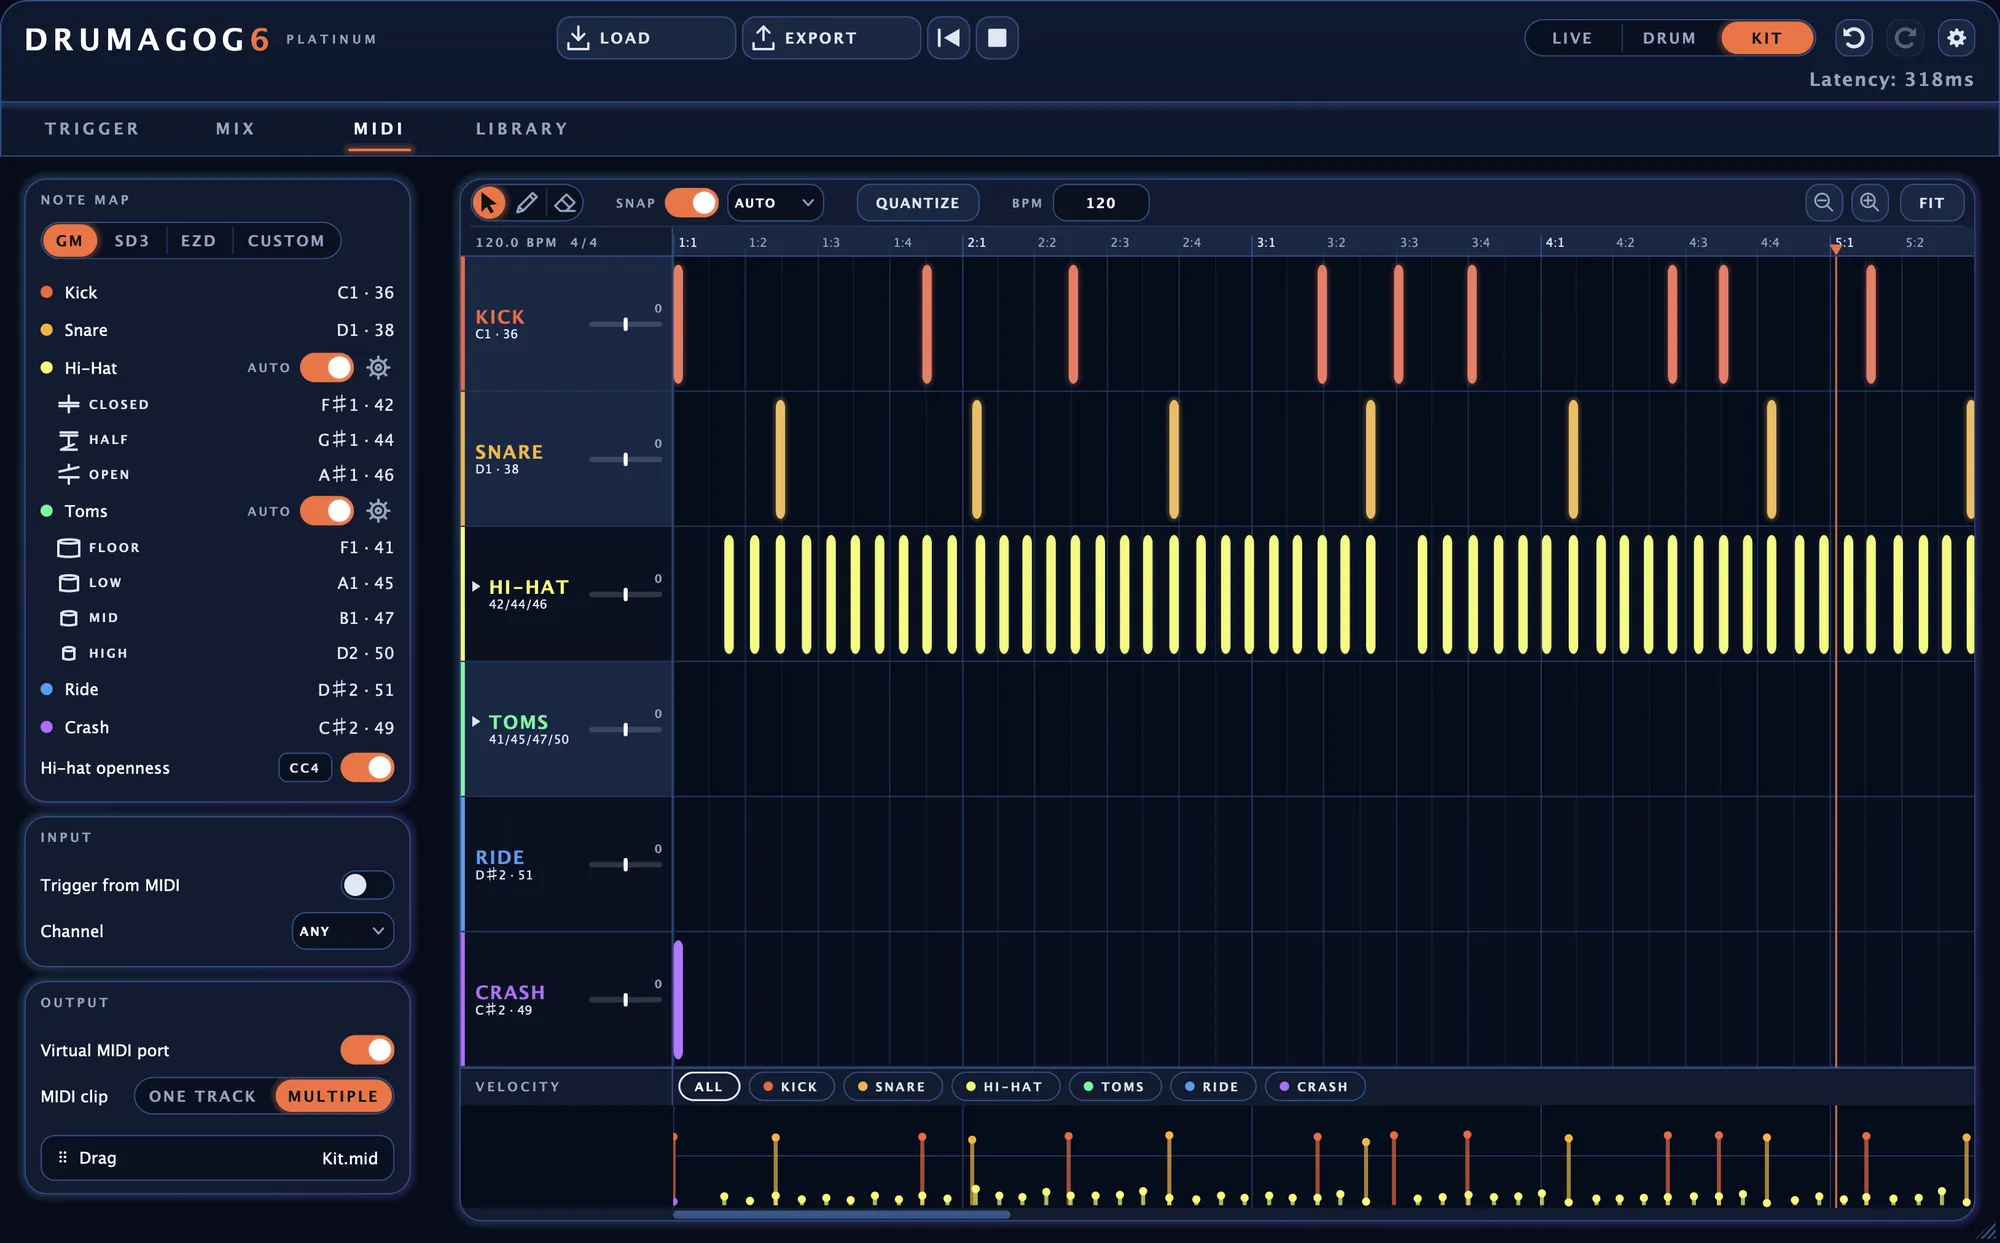Click the Kit.mid drag handle icon

(62, 1157)
